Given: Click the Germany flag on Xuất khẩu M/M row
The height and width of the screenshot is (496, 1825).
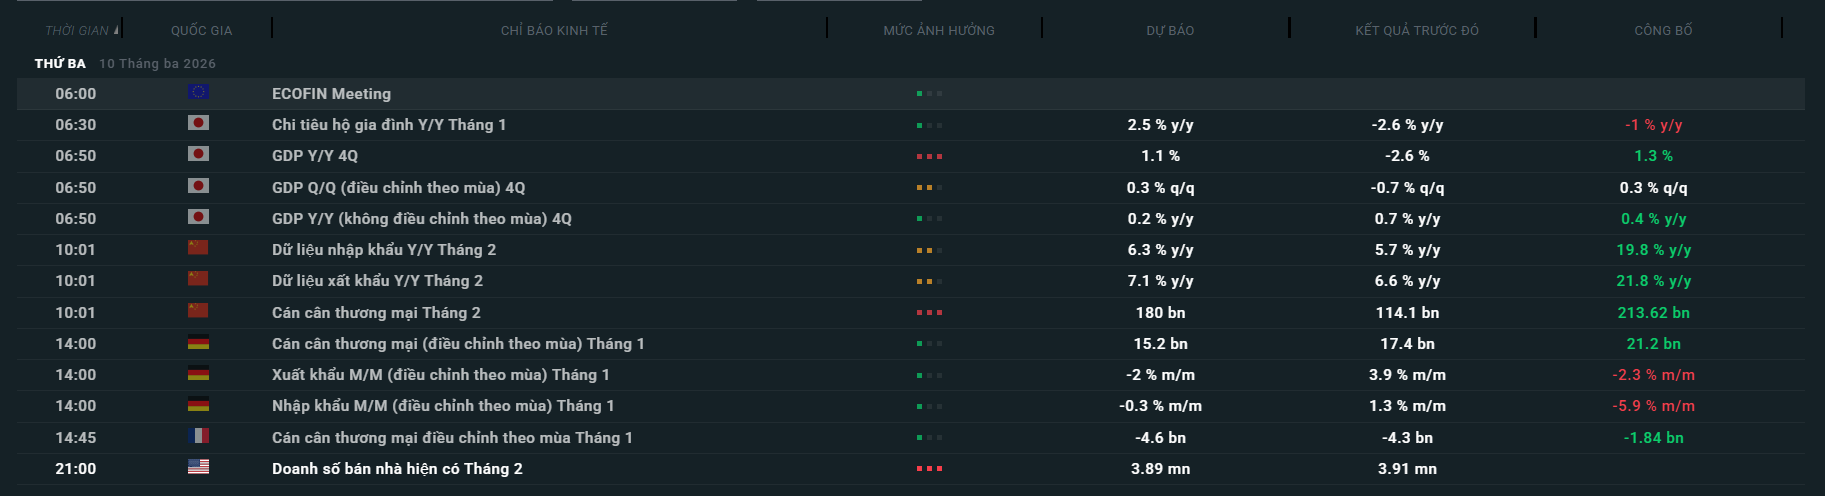Looking at the screenshot, I should coord(198,373).
